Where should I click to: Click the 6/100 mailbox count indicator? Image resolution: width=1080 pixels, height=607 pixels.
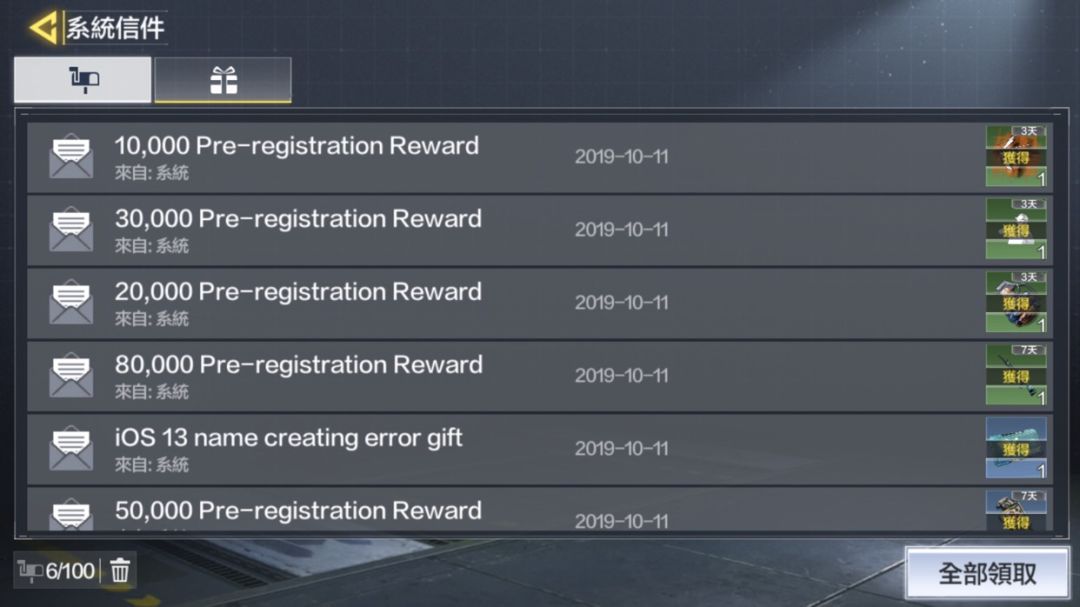[58, 571]
